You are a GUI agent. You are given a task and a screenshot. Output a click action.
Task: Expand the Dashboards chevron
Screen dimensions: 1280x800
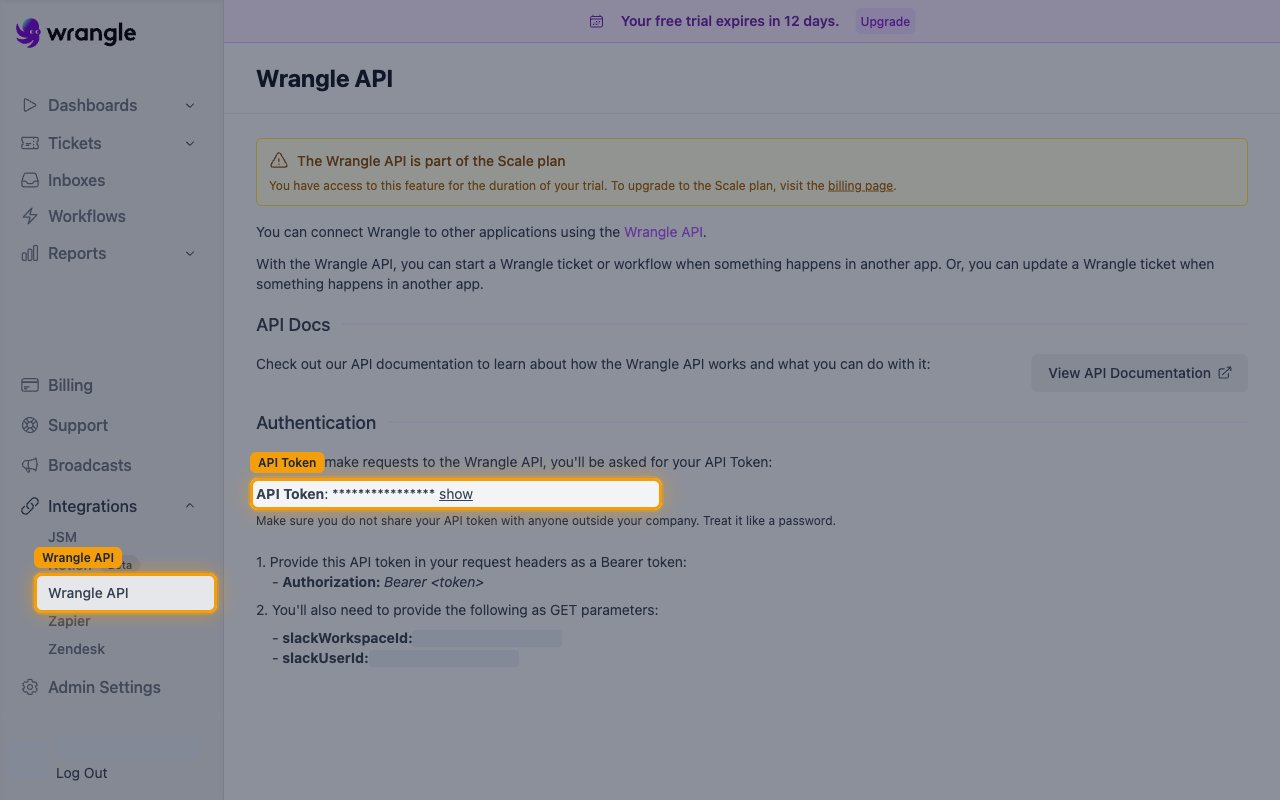point(190,105)
